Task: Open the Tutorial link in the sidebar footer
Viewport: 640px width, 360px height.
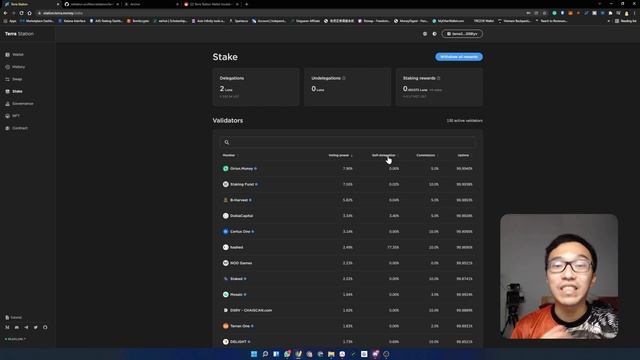Action: [14, 317]
